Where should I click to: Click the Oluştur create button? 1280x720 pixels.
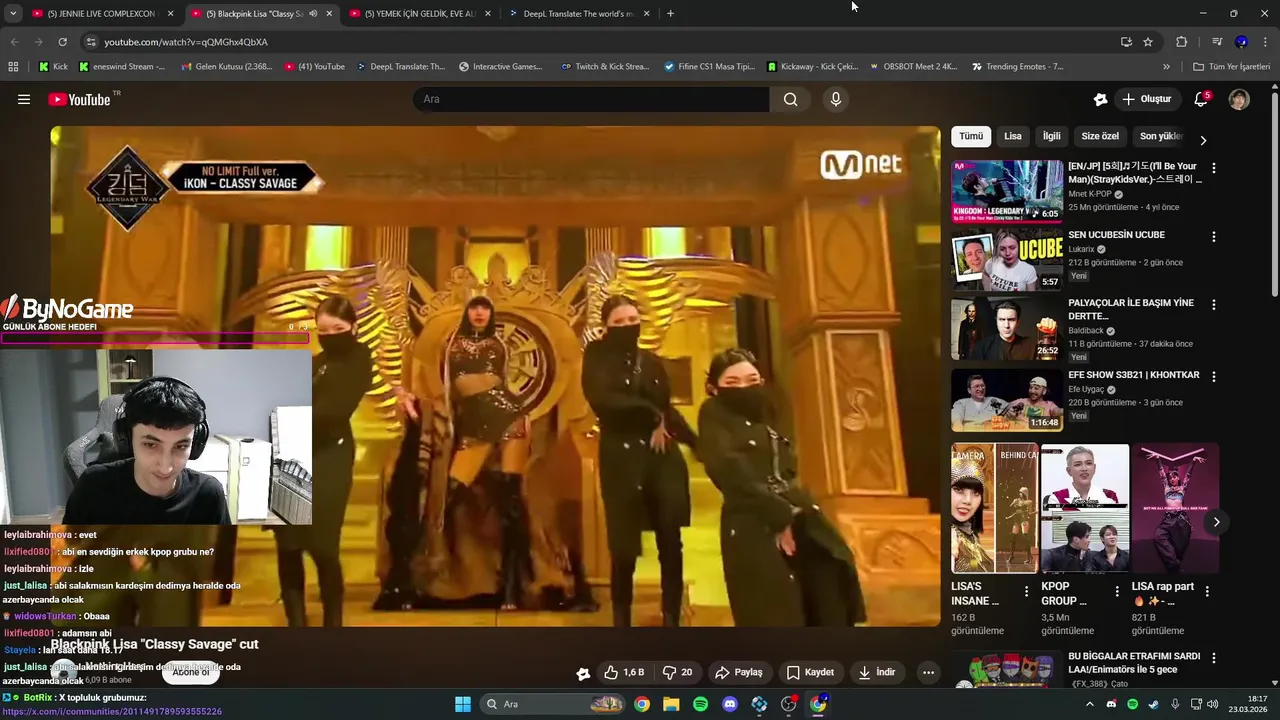(x=1146, y=99)
